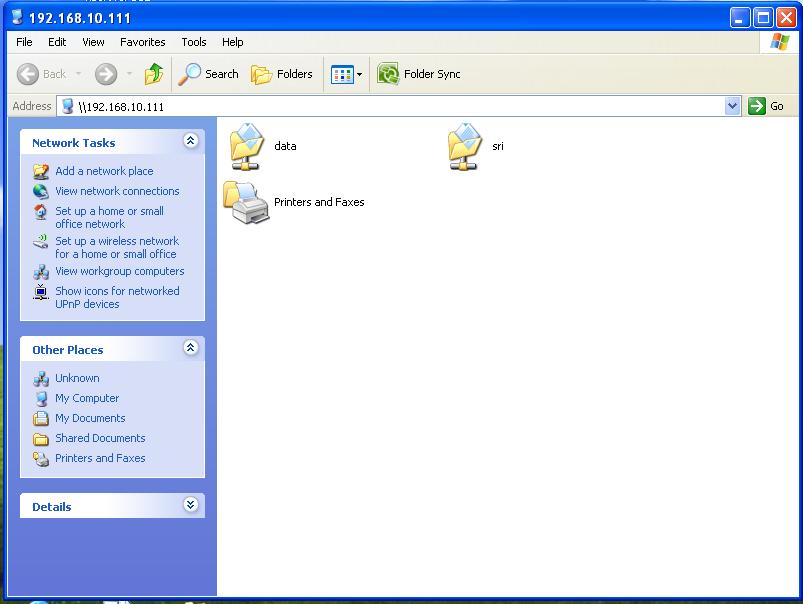Viewport: 803px width, 604px height.
Task: Select the sri folder label text
Action: [498, 147]
